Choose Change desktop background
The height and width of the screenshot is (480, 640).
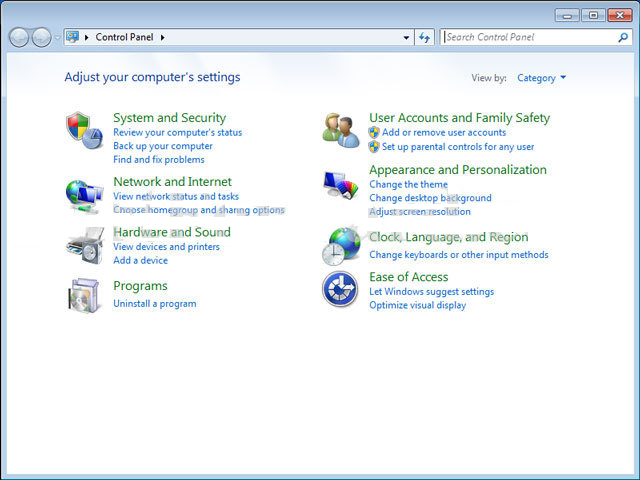point(430,198)
